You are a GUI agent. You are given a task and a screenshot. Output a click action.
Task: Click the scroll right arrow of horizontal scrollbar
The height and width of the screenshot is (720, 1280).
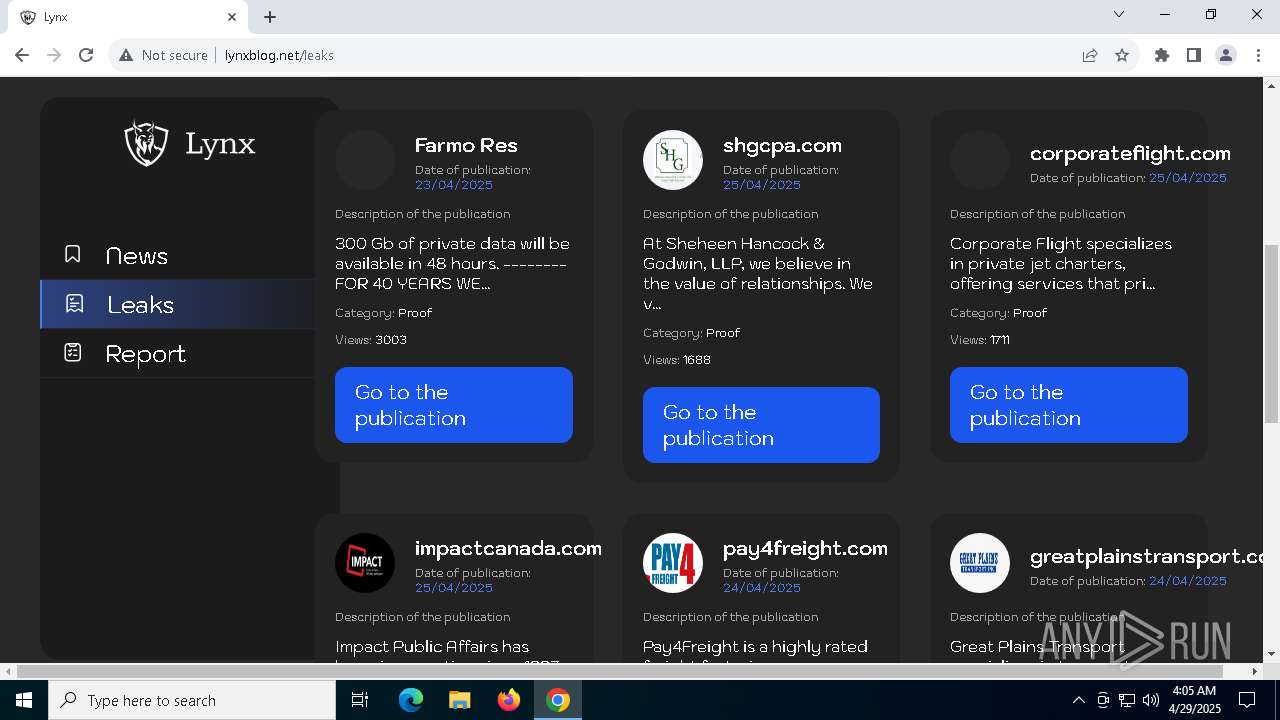coord(1256,671)
